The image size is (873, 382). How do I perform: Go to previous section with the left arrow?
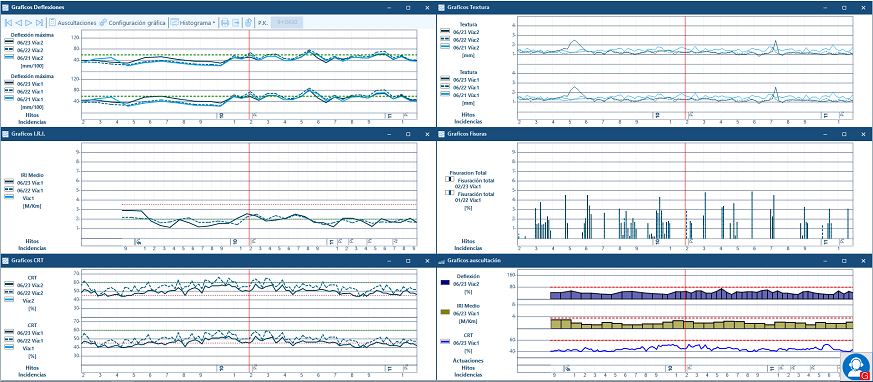18,23
